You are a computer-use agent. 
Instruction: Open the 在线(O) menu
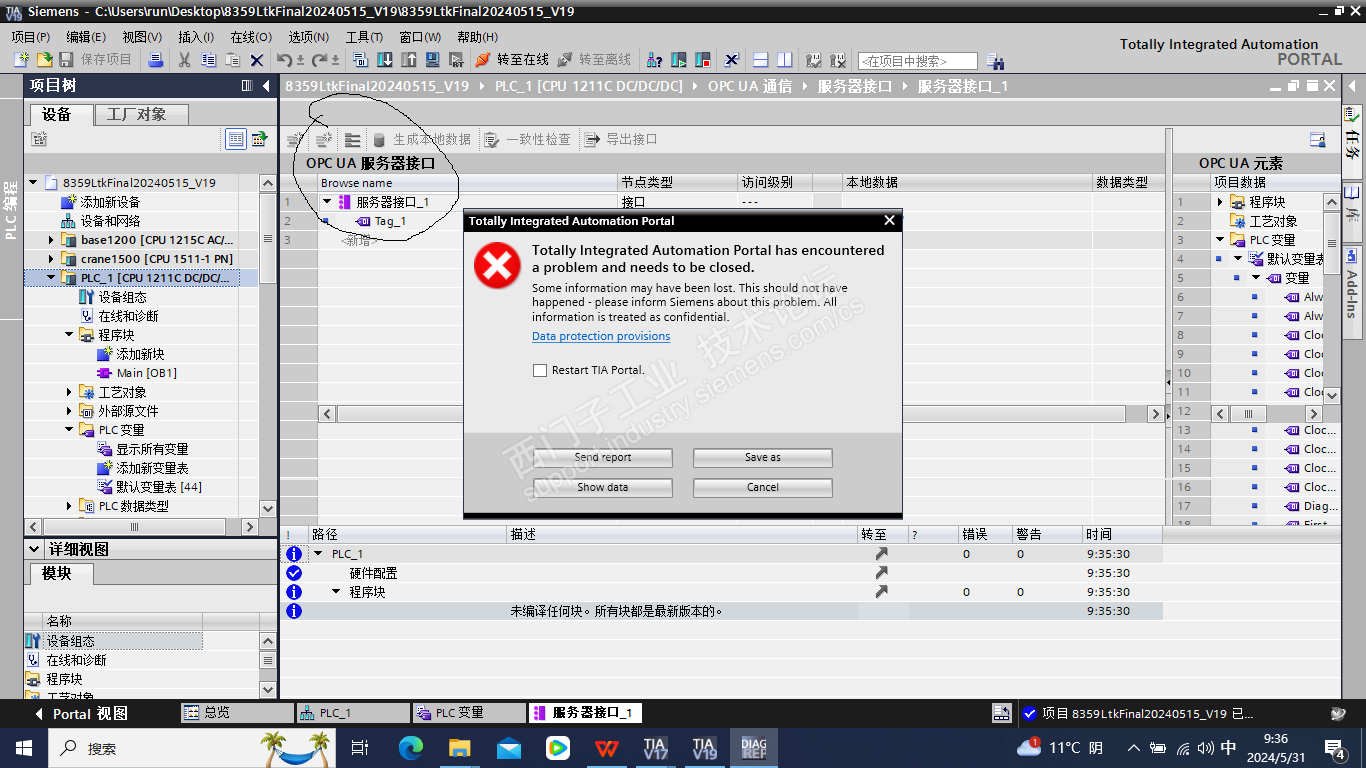tap(251, 37)
